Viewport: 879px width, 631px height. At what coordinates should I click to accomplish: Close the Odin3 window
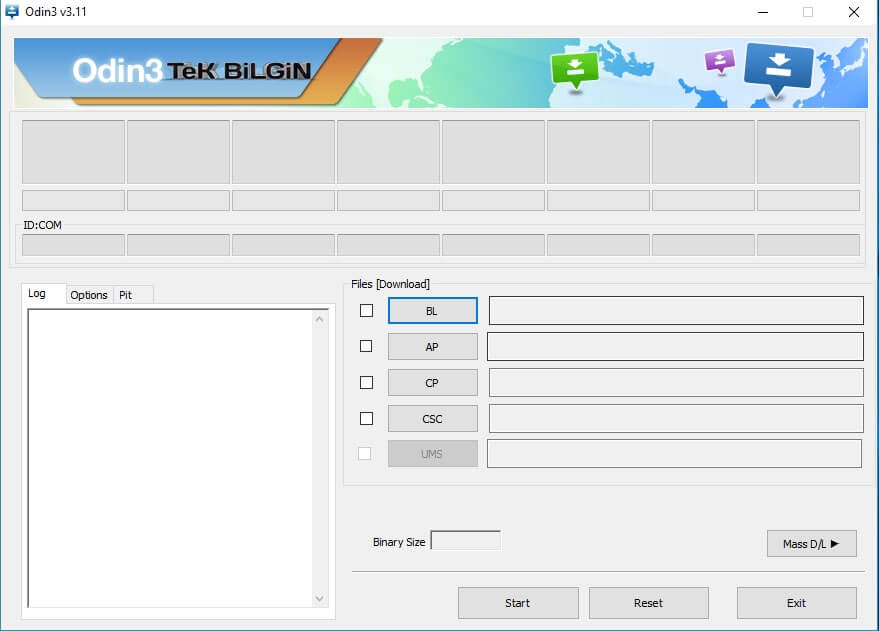tap(854, 12)
